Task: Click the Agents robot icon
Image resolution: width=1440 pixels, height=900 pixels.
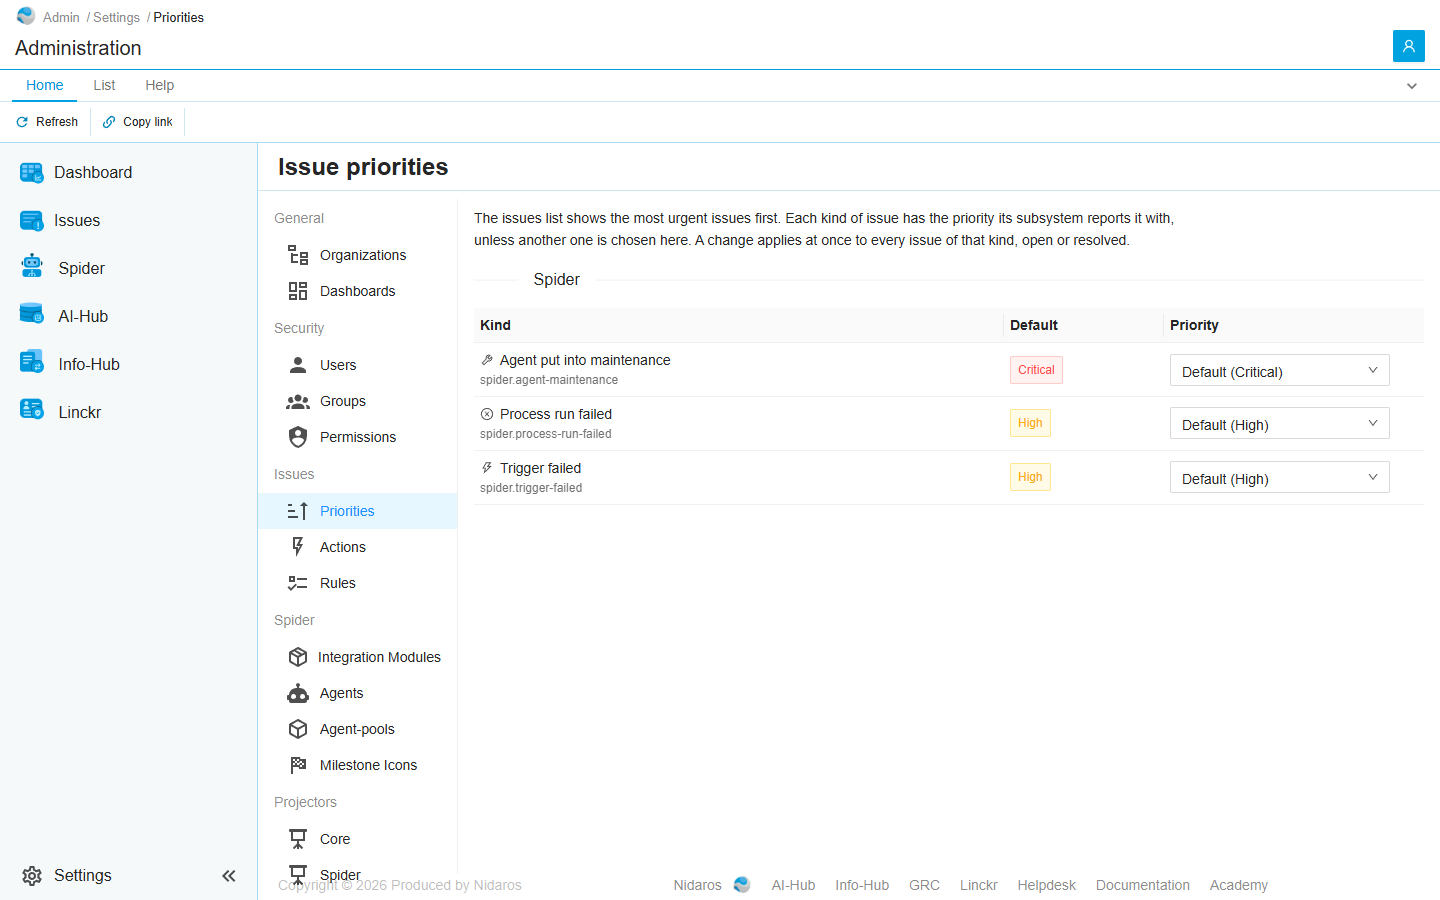Action: 298,693
